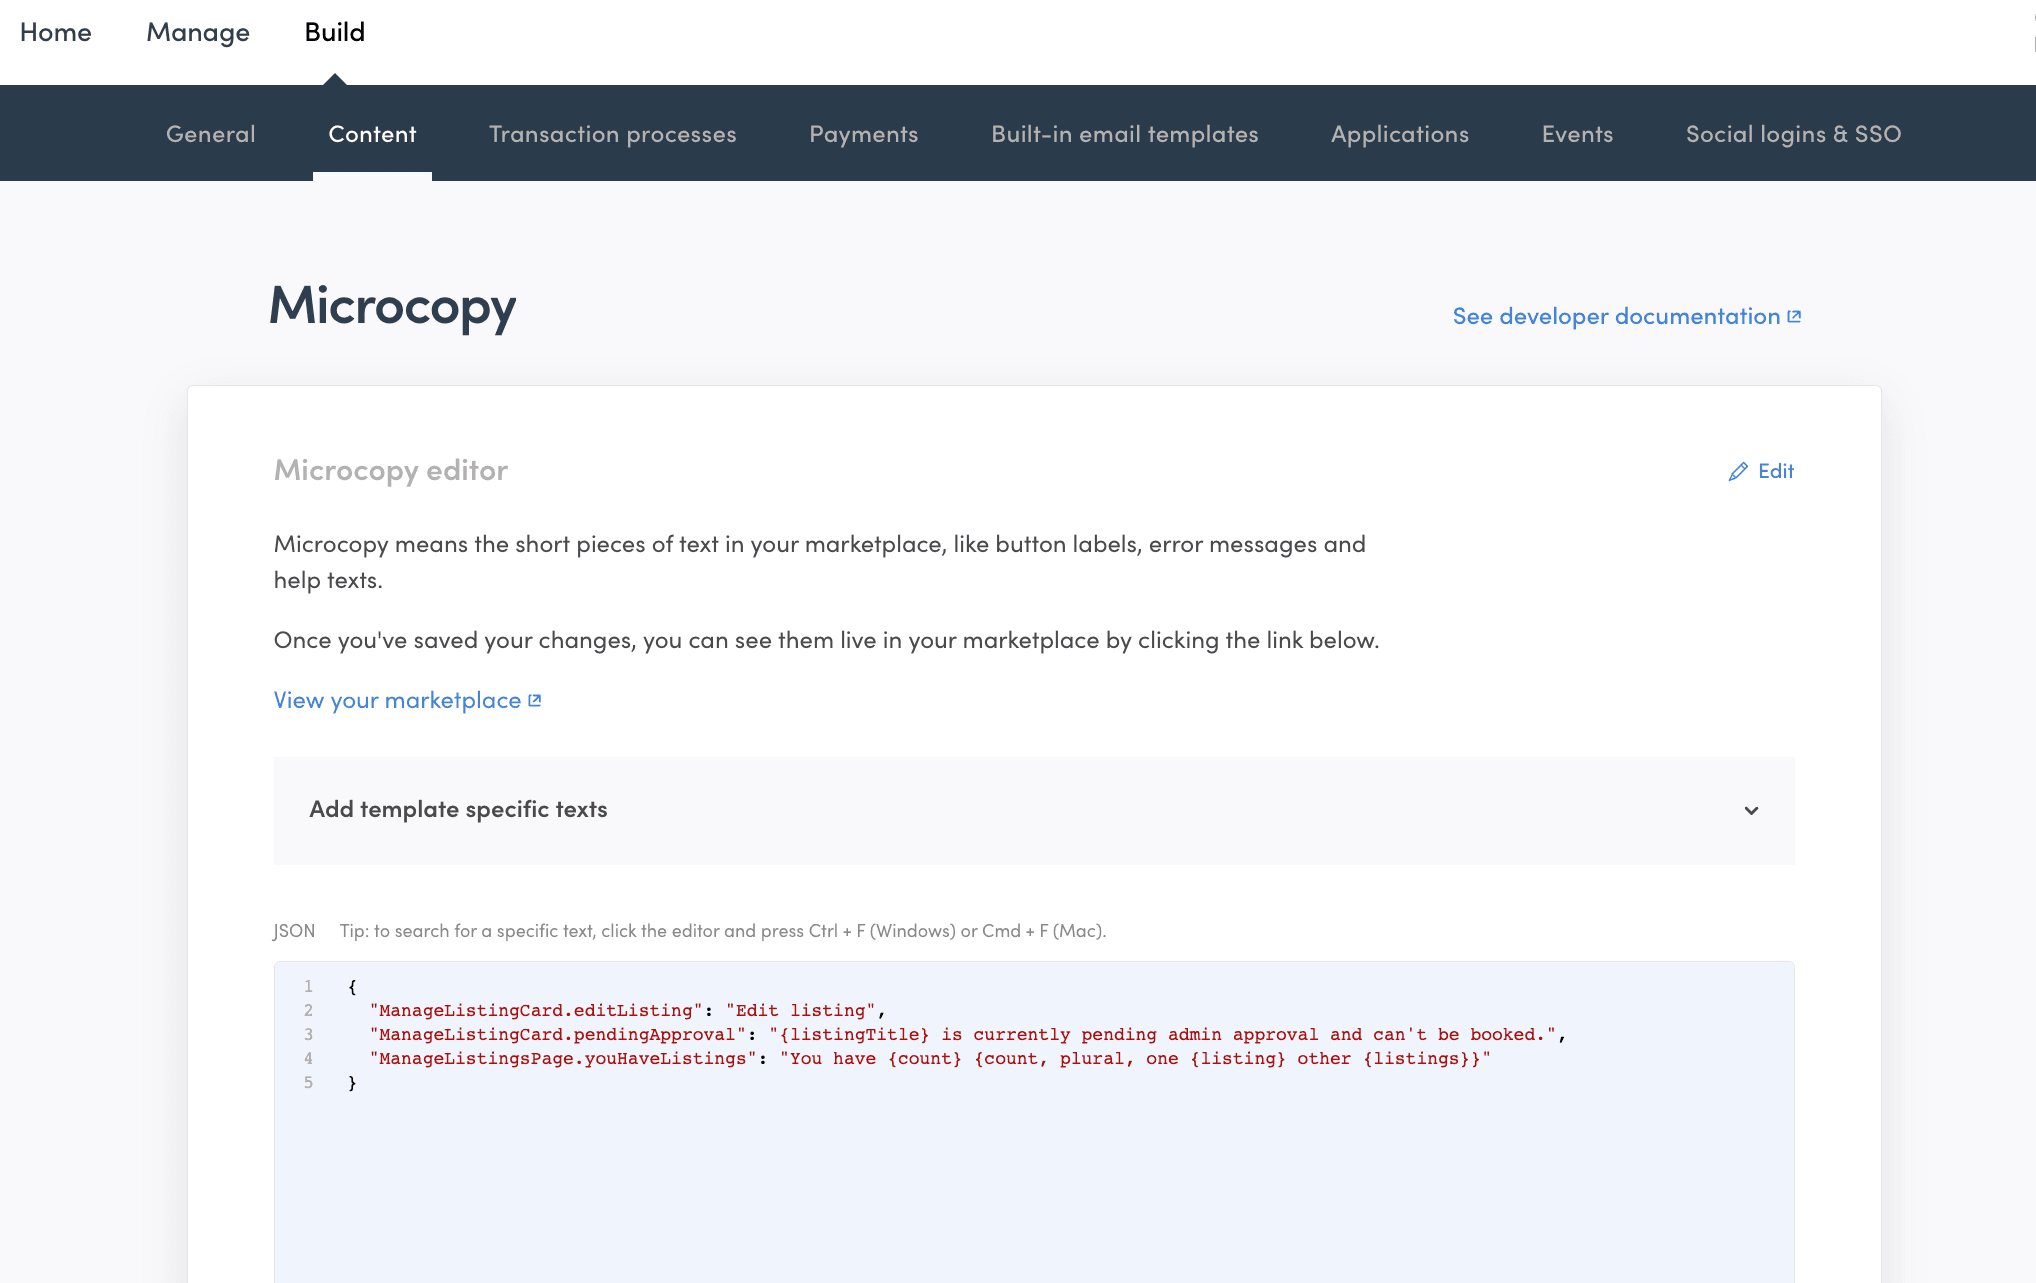Click external-link icon next to View your marketplace
The width and height of the screenshot is (2036, 1283).
tap(535, 701)
